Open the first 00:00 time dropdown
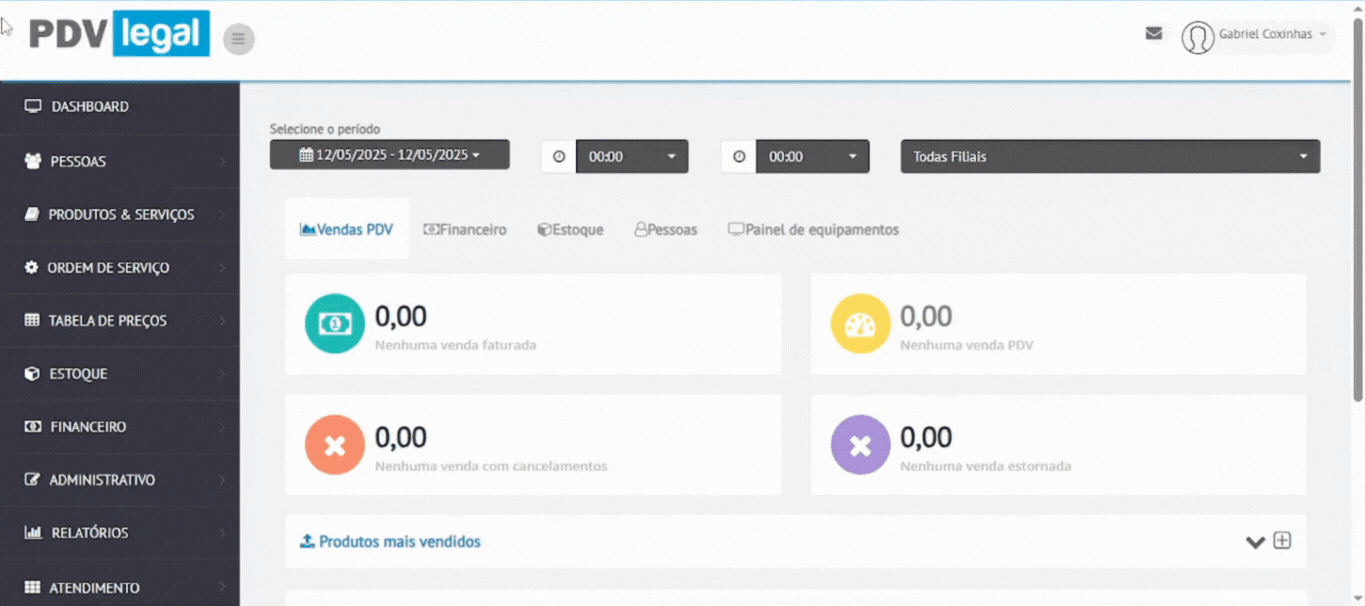Viewport: 1365px width, 606px height. pyautogui.click(x=632, y=156)
